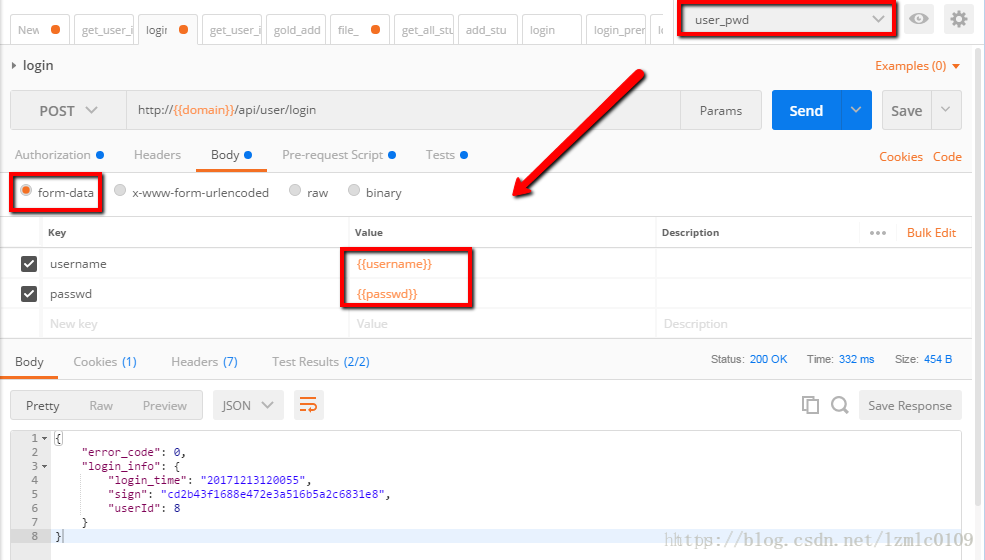Click the Bulk Edit link
Image resolution: width=985 pixels, height=560 pixels.
pyautogui.click(x=931, y=233)
